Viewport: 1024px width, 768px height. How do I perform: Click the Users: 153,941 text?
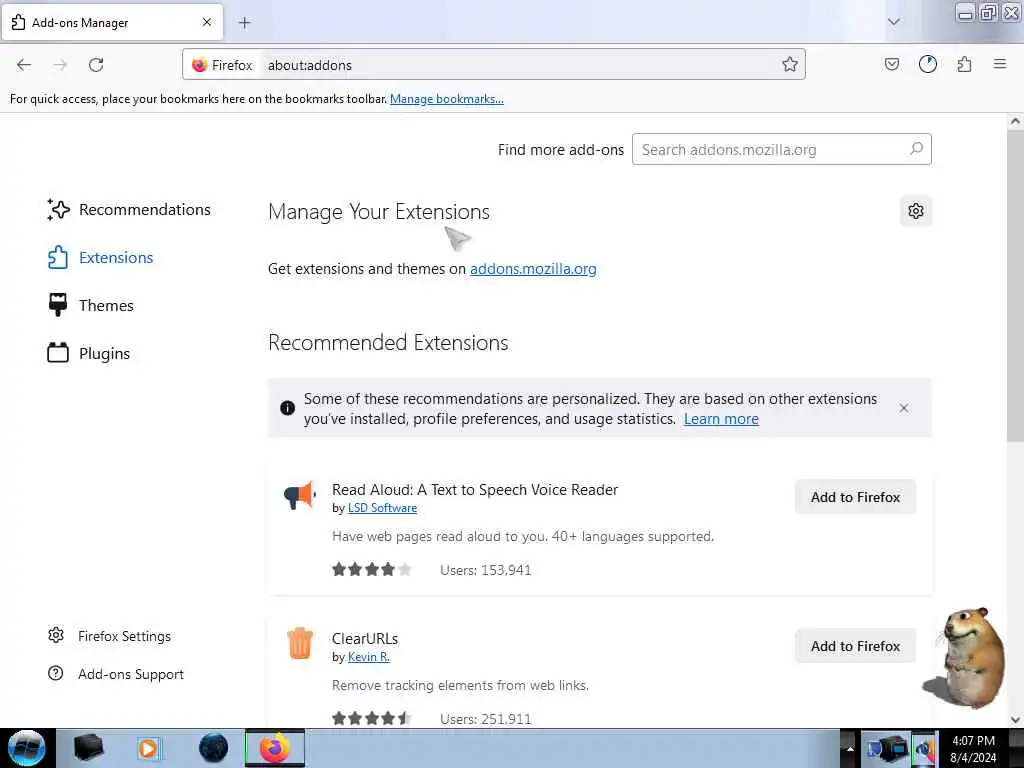(x=485, y=570)
